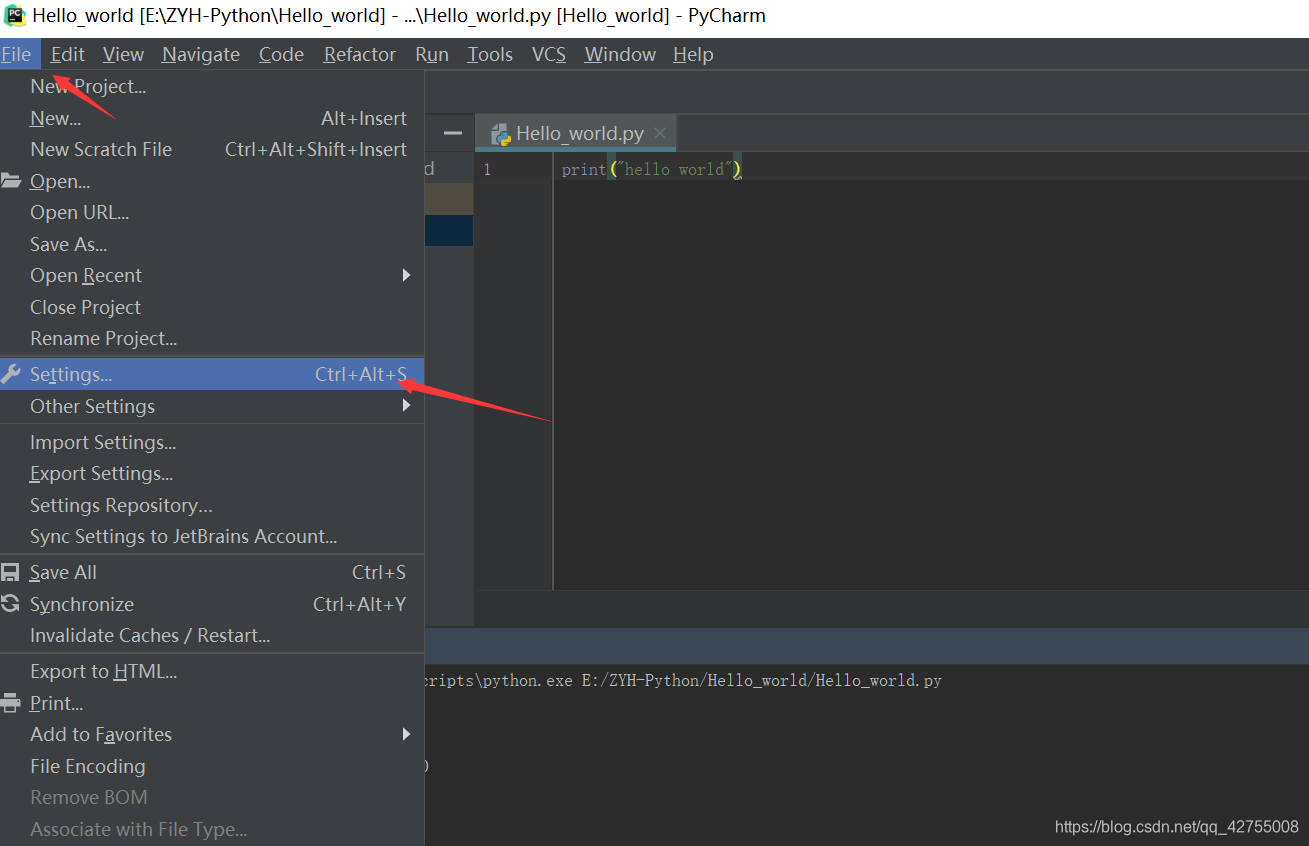Screen dimensions: 1309x846
Task: Open the Refactor menu
Action: (360, 54)
